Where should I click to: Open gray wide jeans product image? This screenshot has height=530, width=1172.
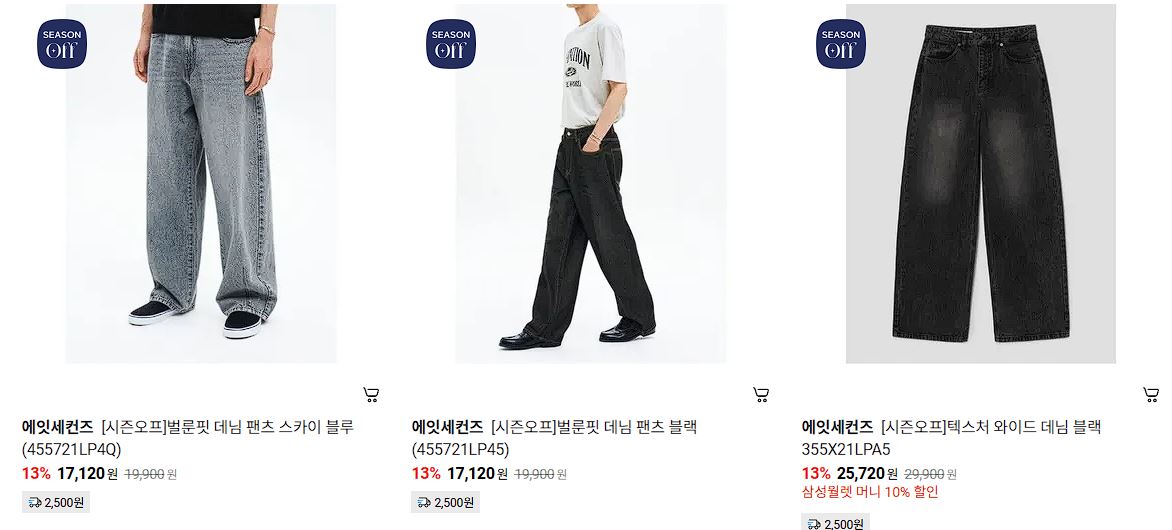201,183
